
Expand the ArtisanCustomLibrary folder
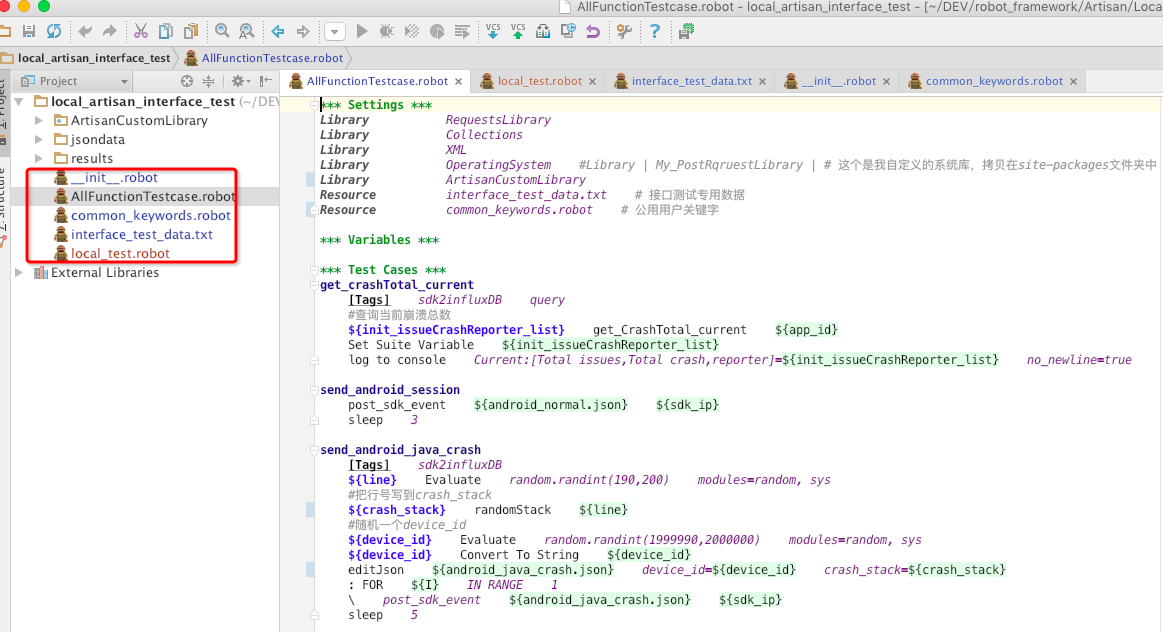[x=39, y=120]
